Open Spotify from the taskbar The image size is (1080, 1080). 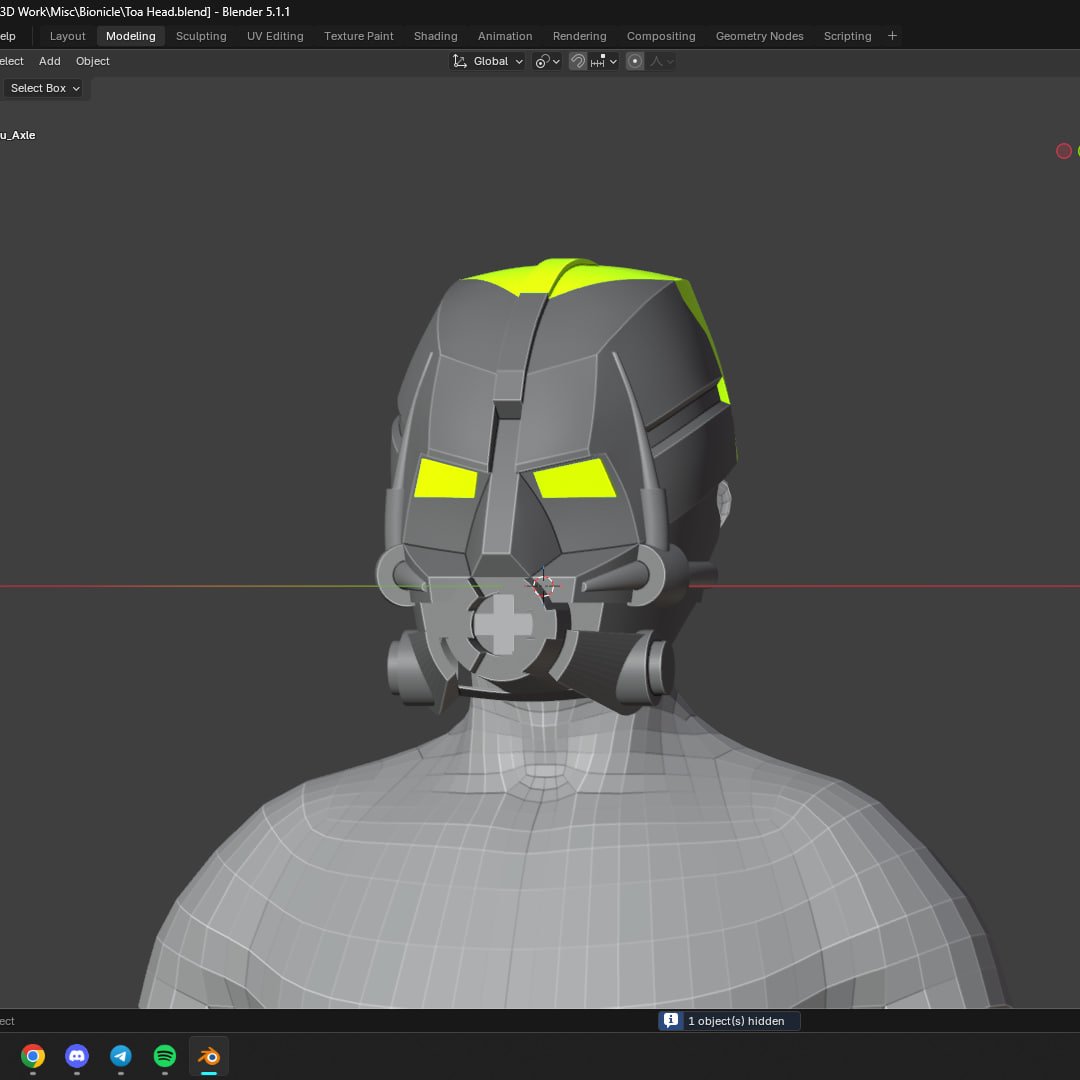165,1056
